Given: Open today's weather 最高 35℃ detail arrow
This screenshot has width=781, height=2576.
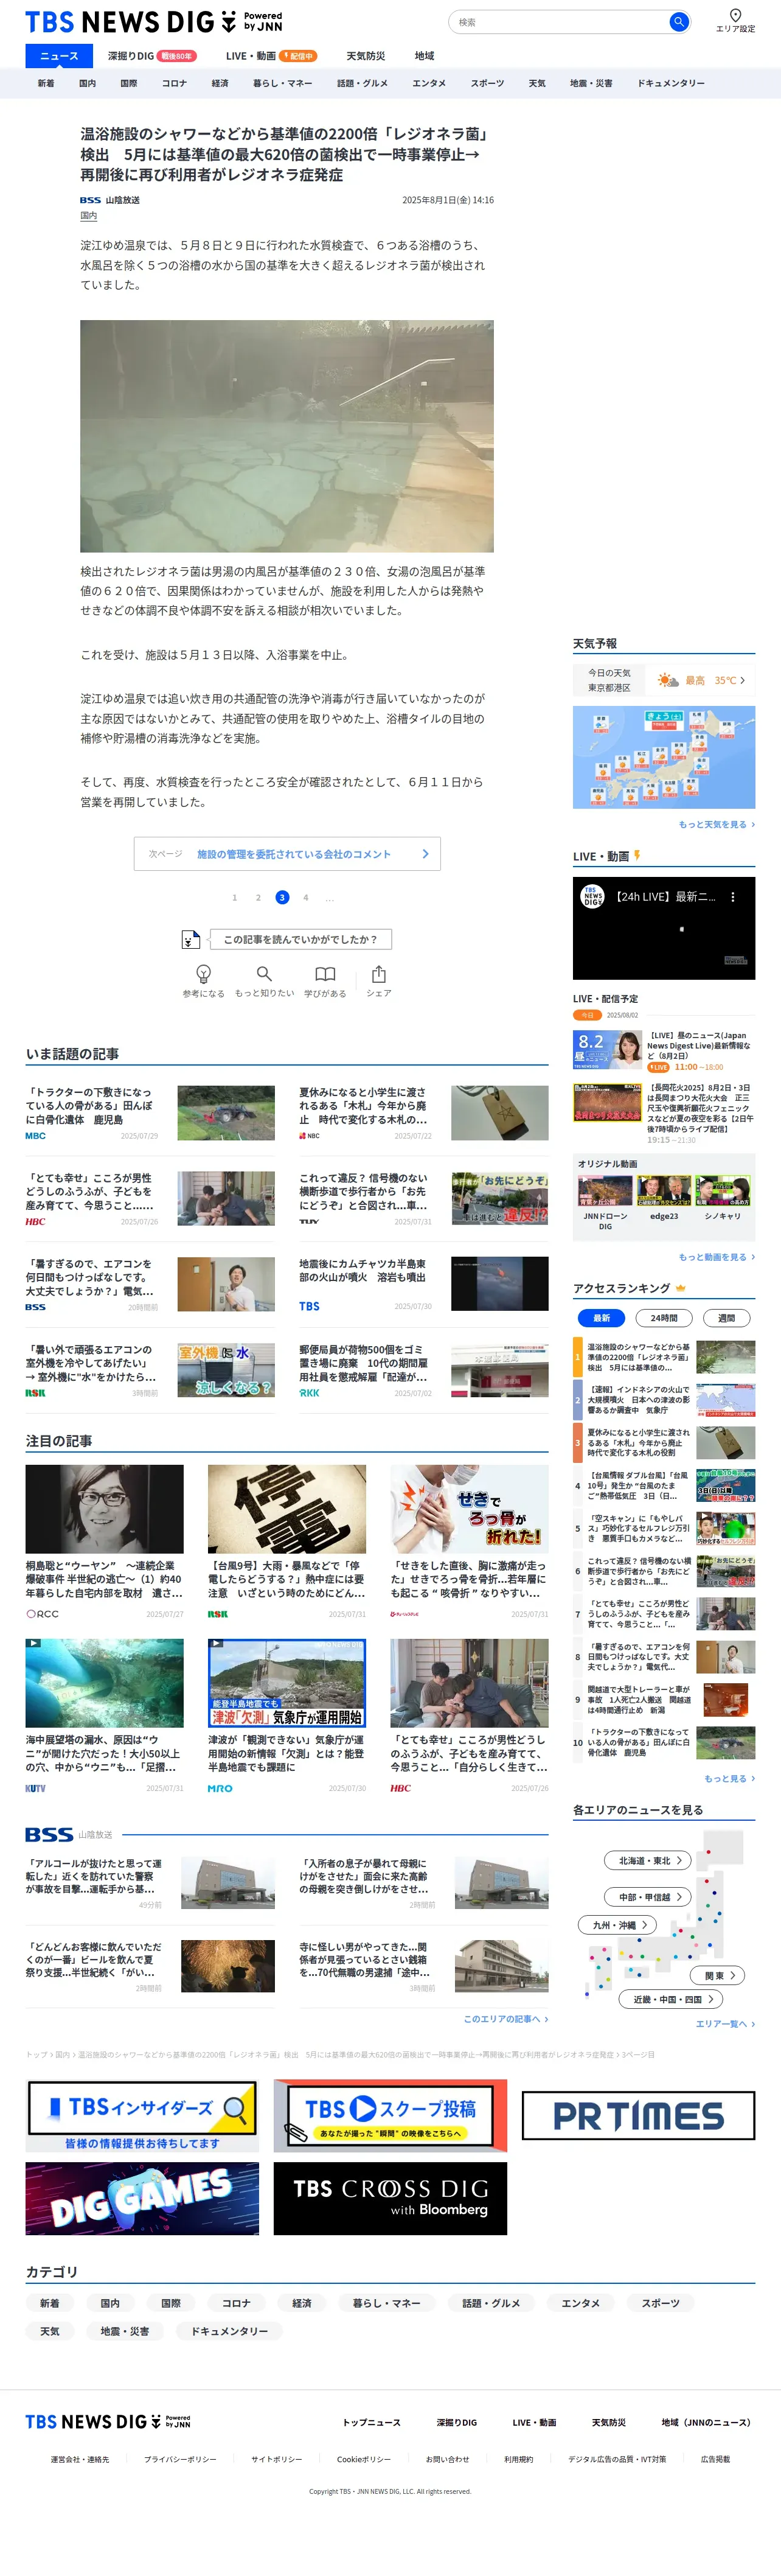Looking at the screenshot, I should point(742,680).
